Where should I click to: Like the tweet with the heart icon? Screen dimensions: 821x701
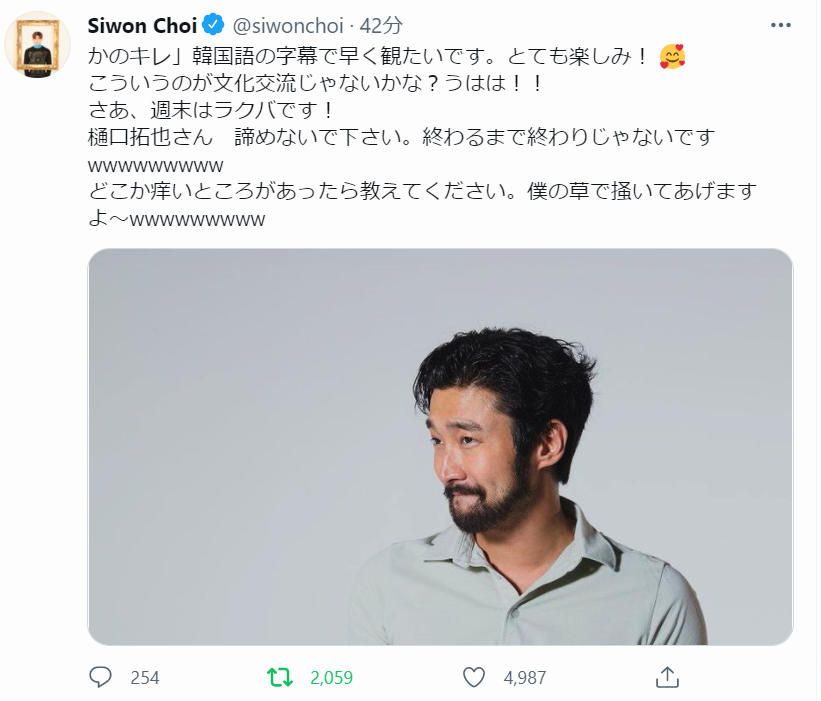point(474,677)
